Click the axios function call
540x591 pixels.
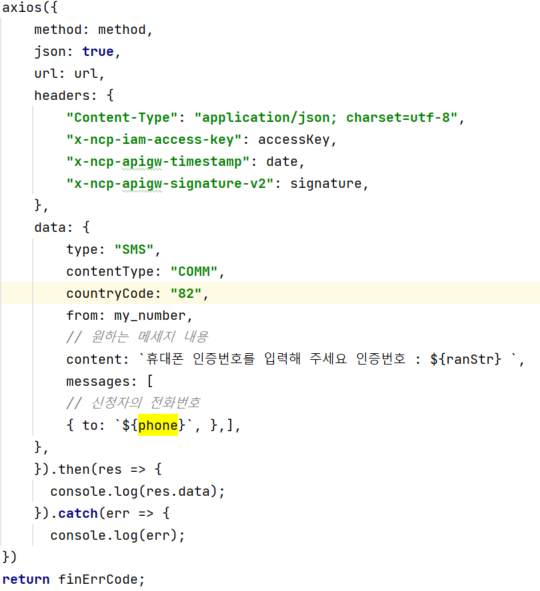[22, 8]
